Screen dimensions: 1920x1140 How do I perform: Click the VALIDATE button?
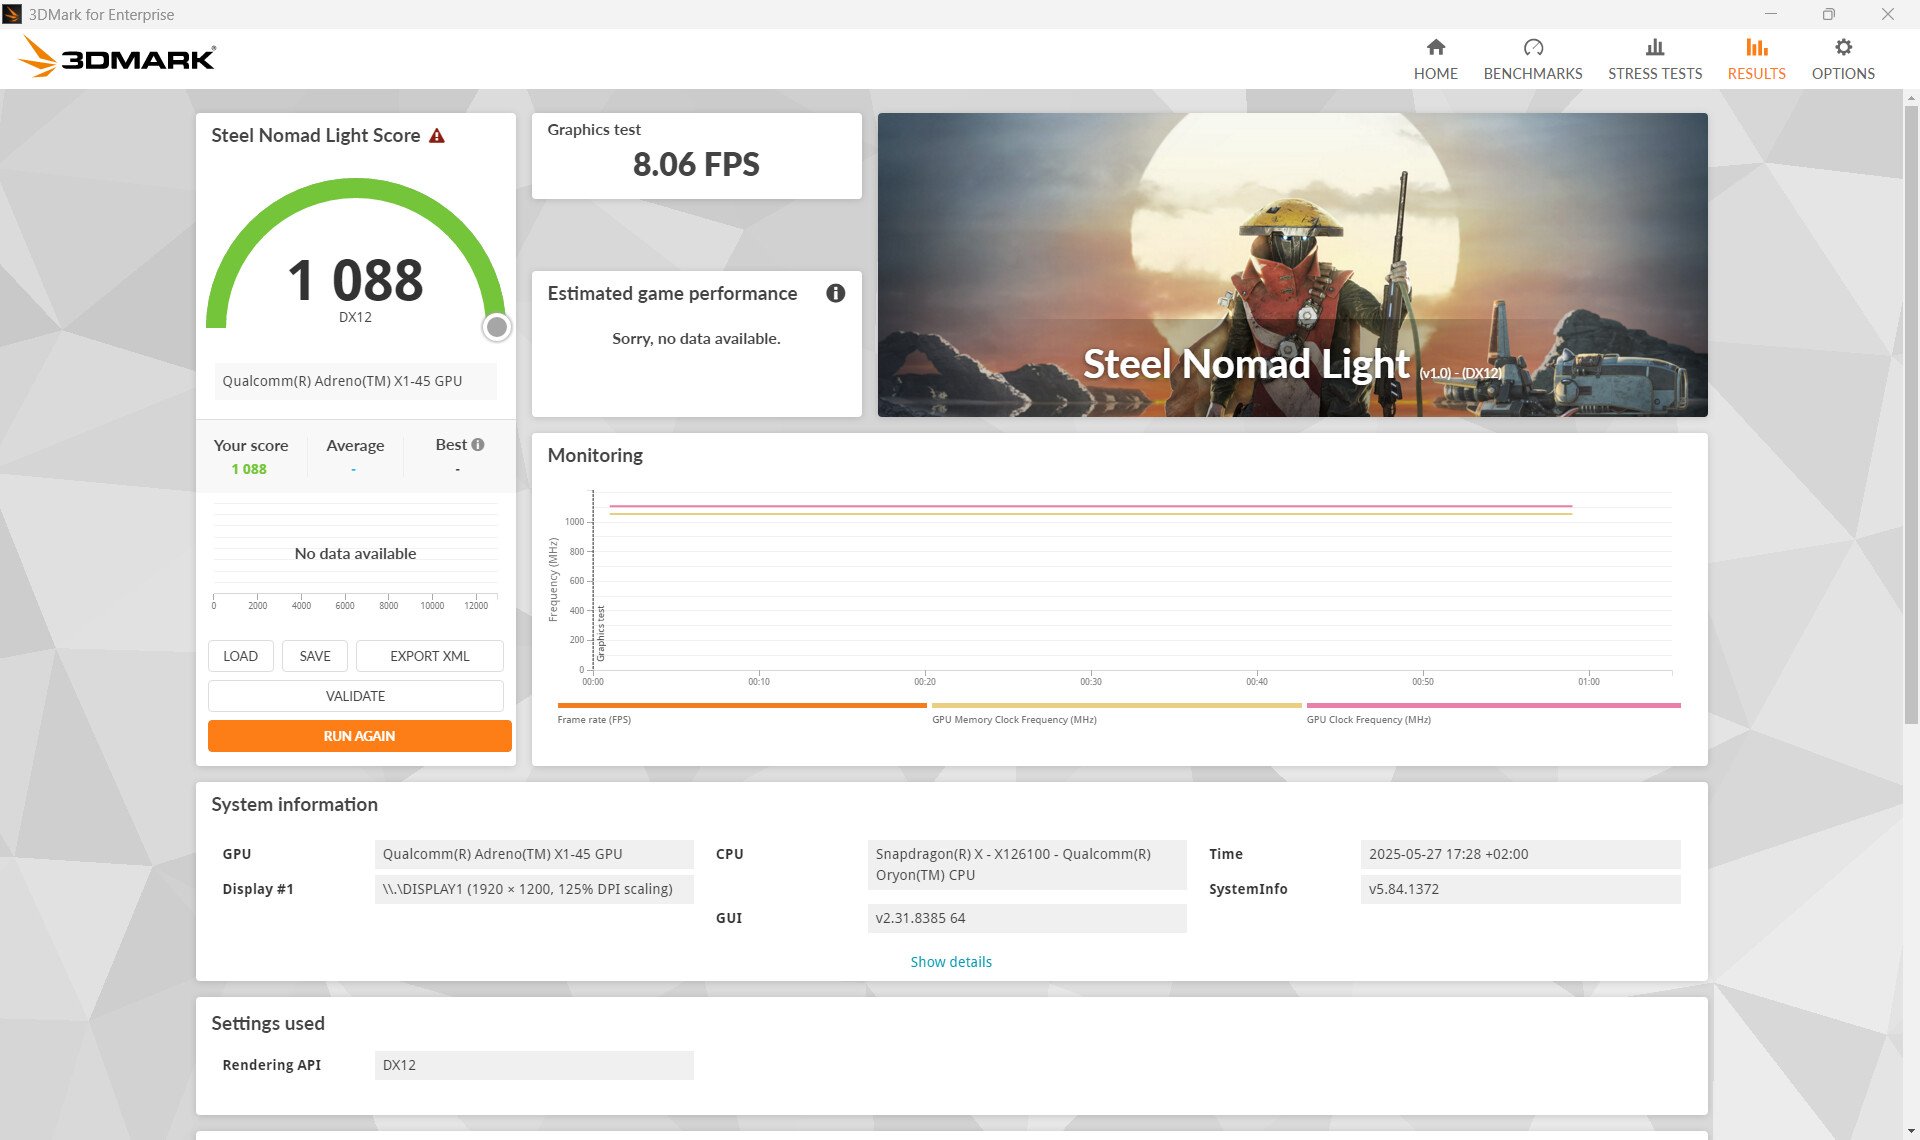358,695
